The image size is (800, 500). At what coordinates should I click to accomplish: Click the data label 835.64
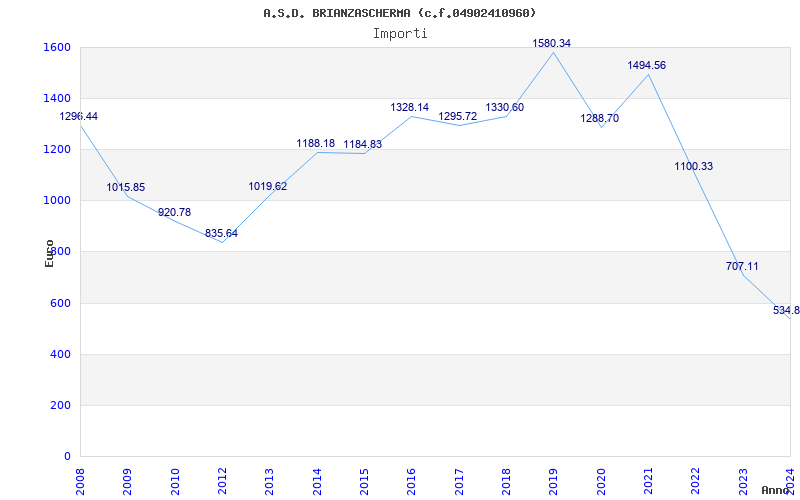click(221, 233)
